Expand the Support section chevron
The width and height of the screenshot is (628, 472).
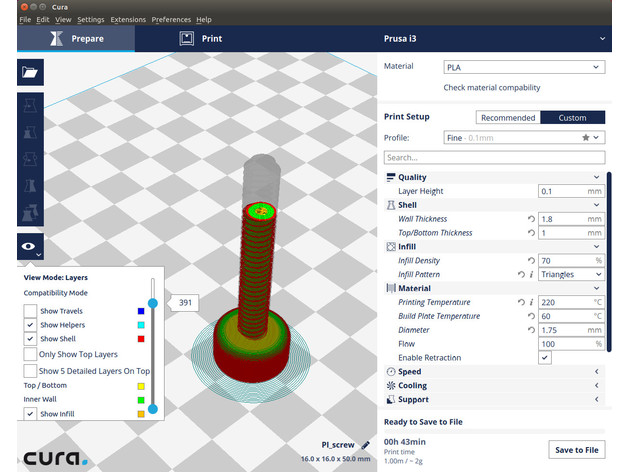click(x=596, y=399)
